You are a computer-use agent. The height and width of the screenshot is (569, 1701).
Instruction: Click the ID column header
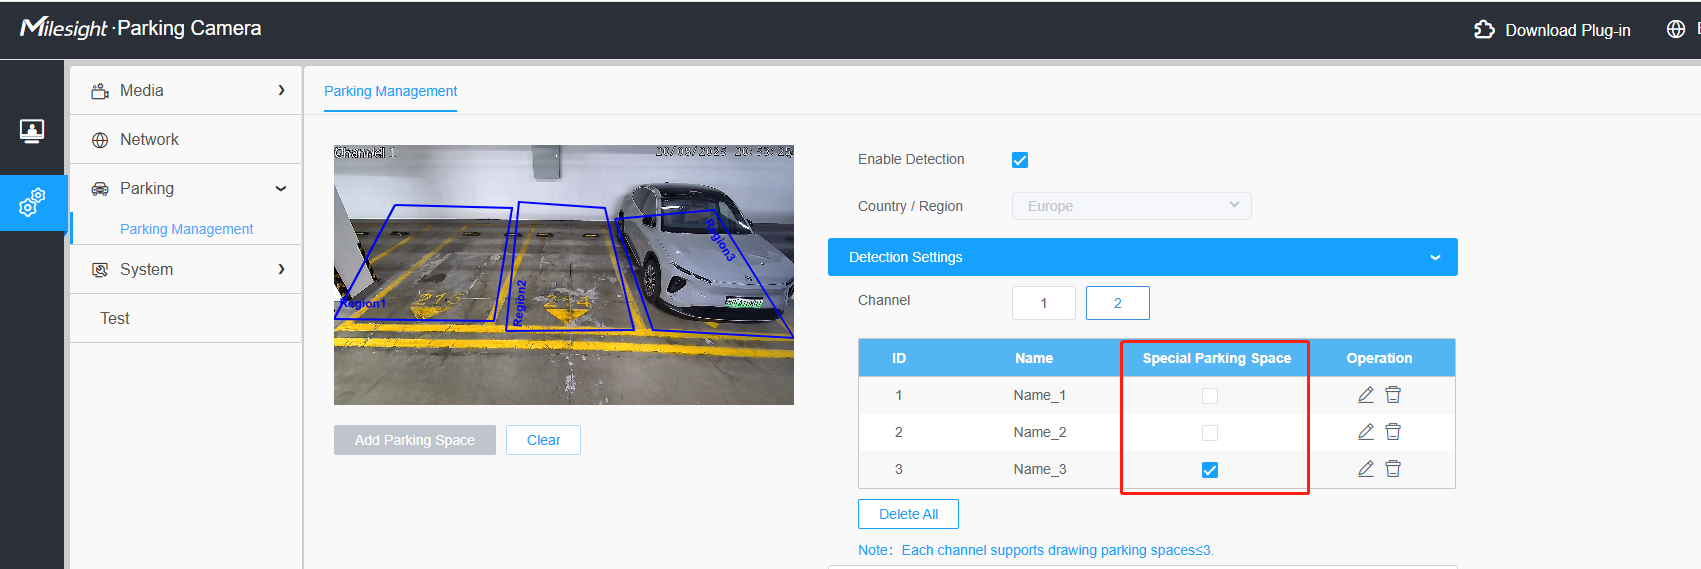[899, 358]
